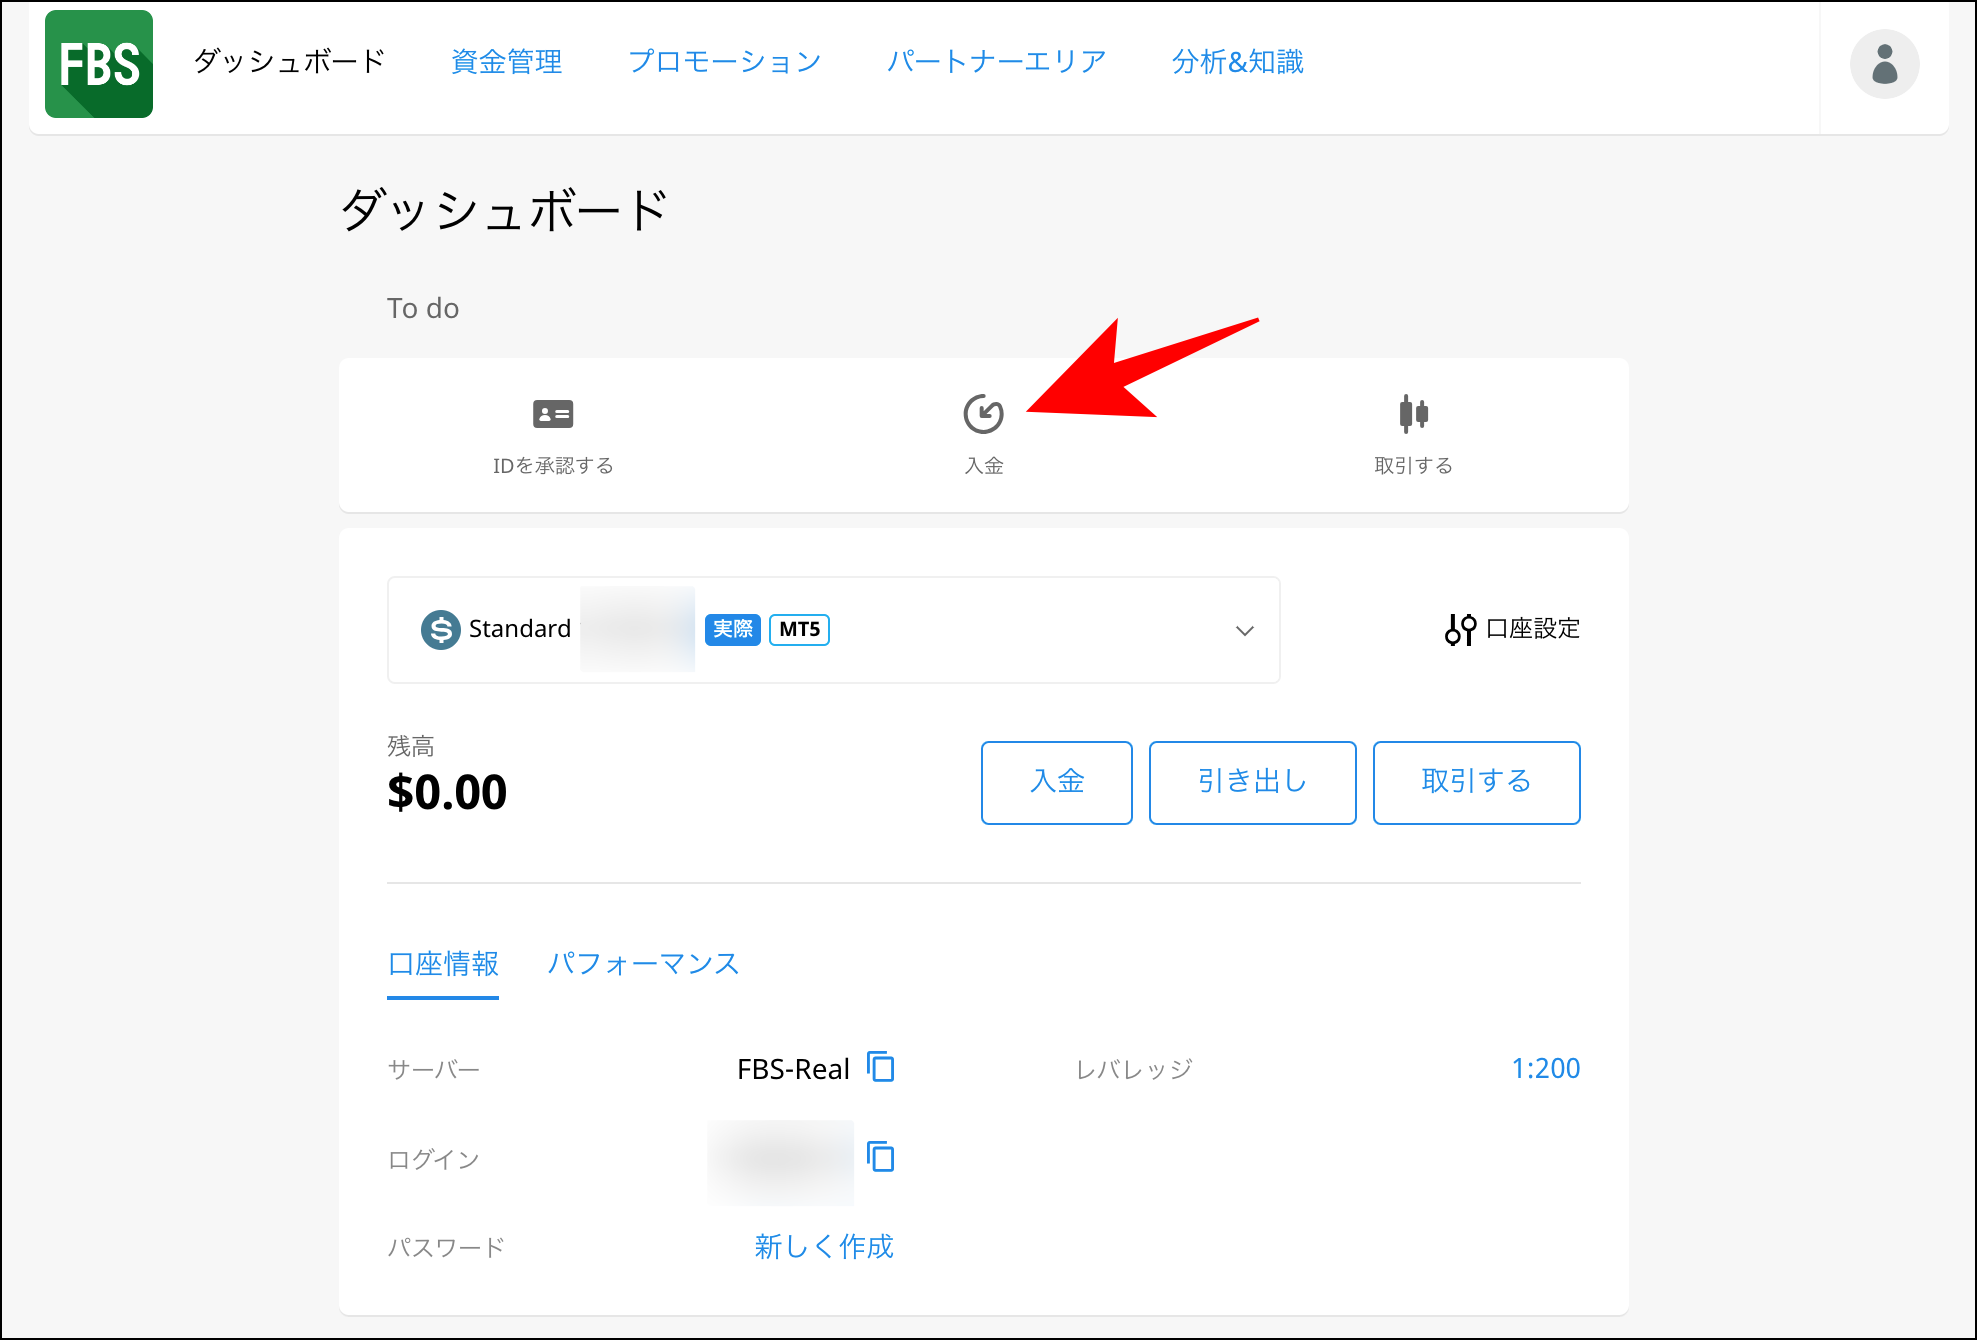Click the 実際 account type badge

[732, 629]
